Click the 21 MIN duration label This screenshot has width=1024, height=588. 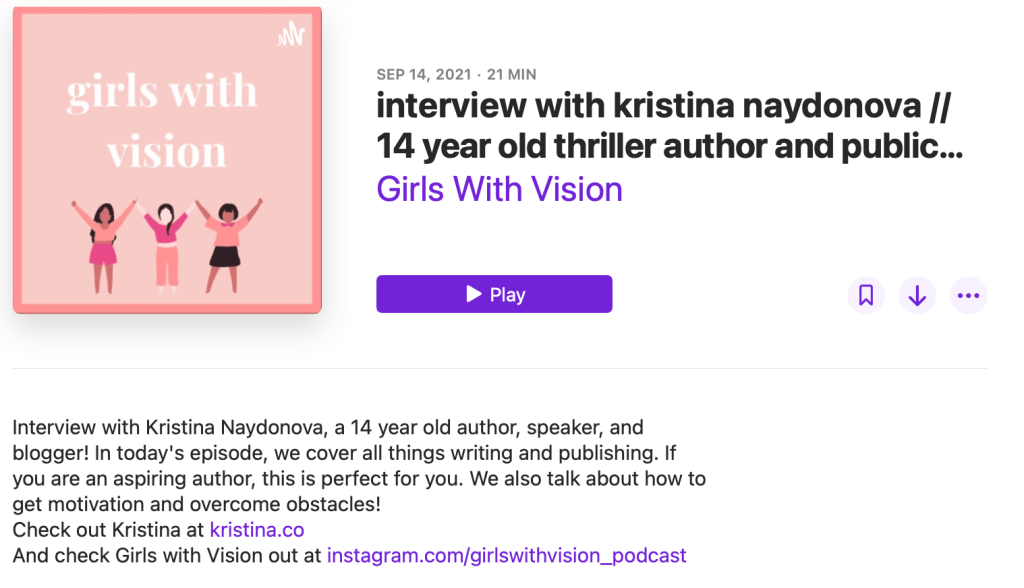click(511, 74)
